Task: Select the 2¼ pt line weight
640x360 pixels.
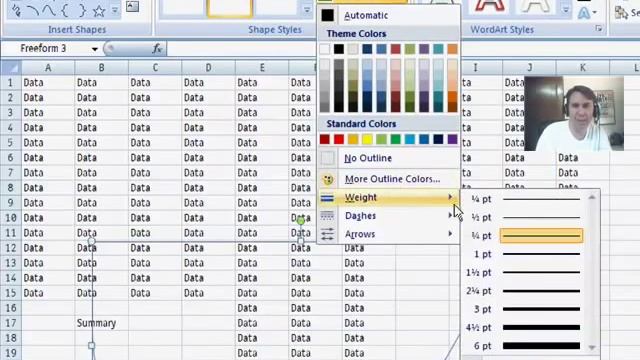Action: [525, 291]
